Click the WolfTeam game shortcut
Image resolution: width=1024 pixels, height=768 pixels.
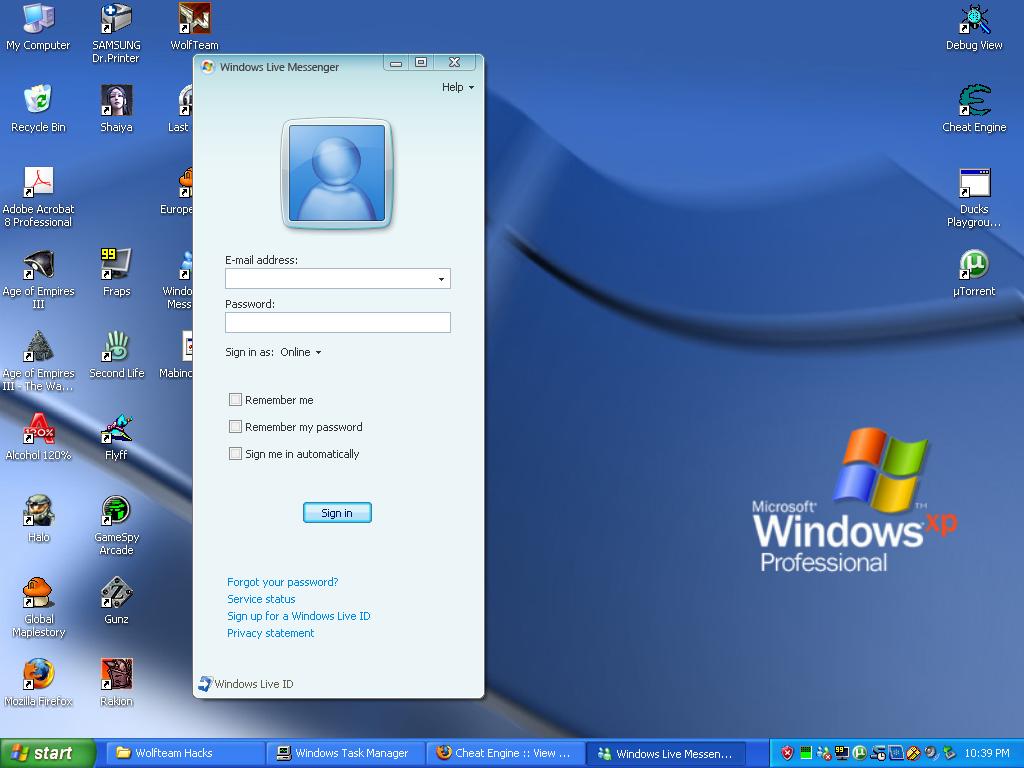tap(195, 26)
